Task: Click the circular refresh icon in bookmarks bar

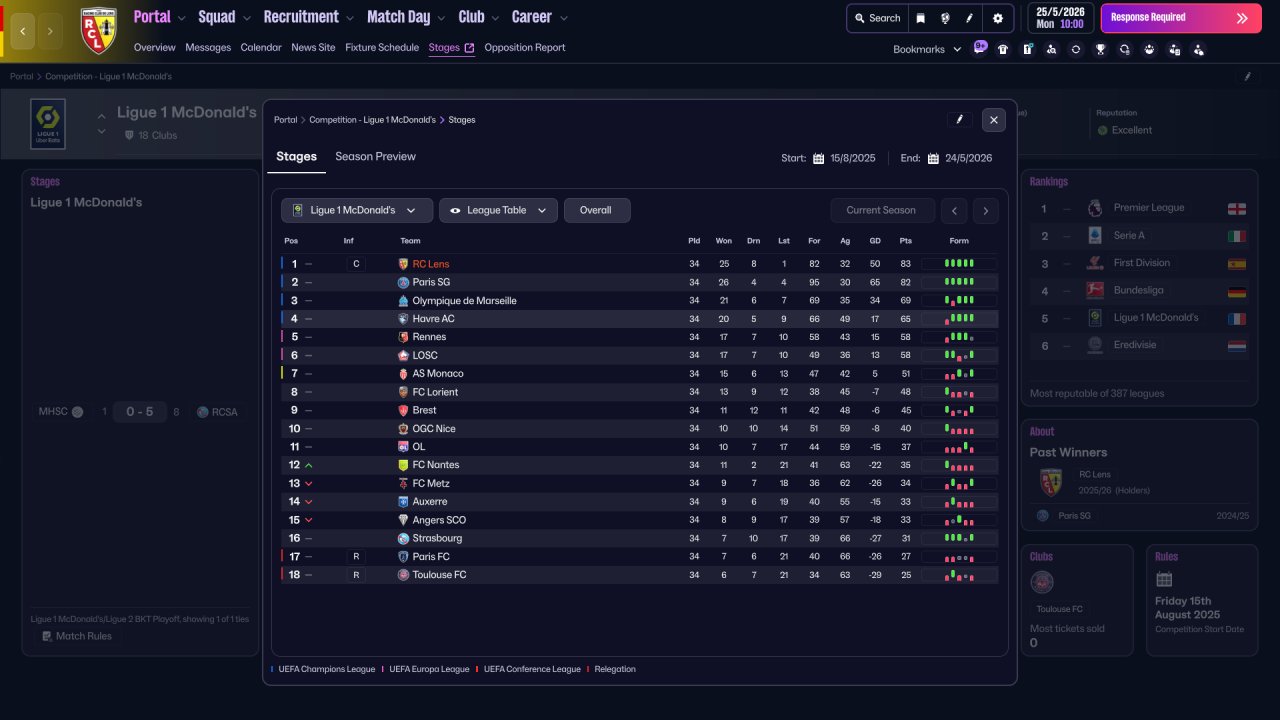Action: point(1076,49)
